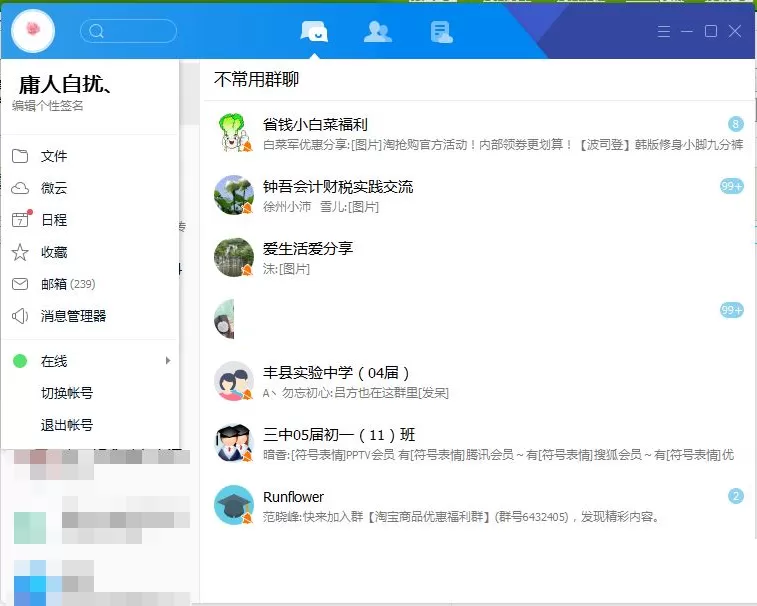Open the 爱生活爱分享 group chat
The width and height of the screenshot is (757, 606).
click(479, 257)
